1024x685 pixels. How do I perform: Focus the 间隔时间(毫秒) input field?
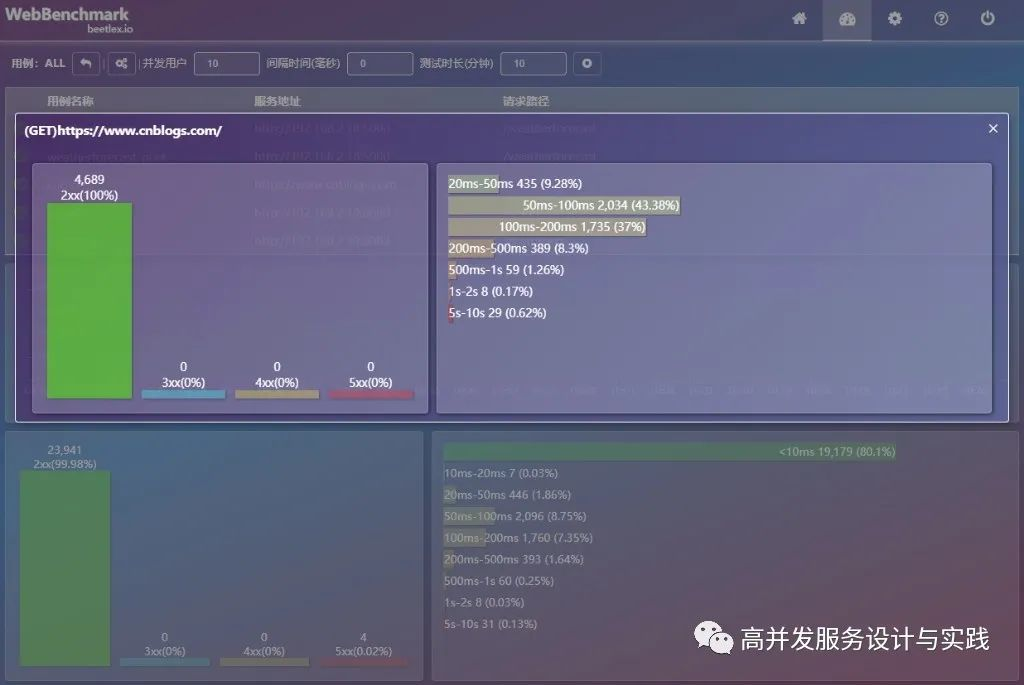click(379, 63)
